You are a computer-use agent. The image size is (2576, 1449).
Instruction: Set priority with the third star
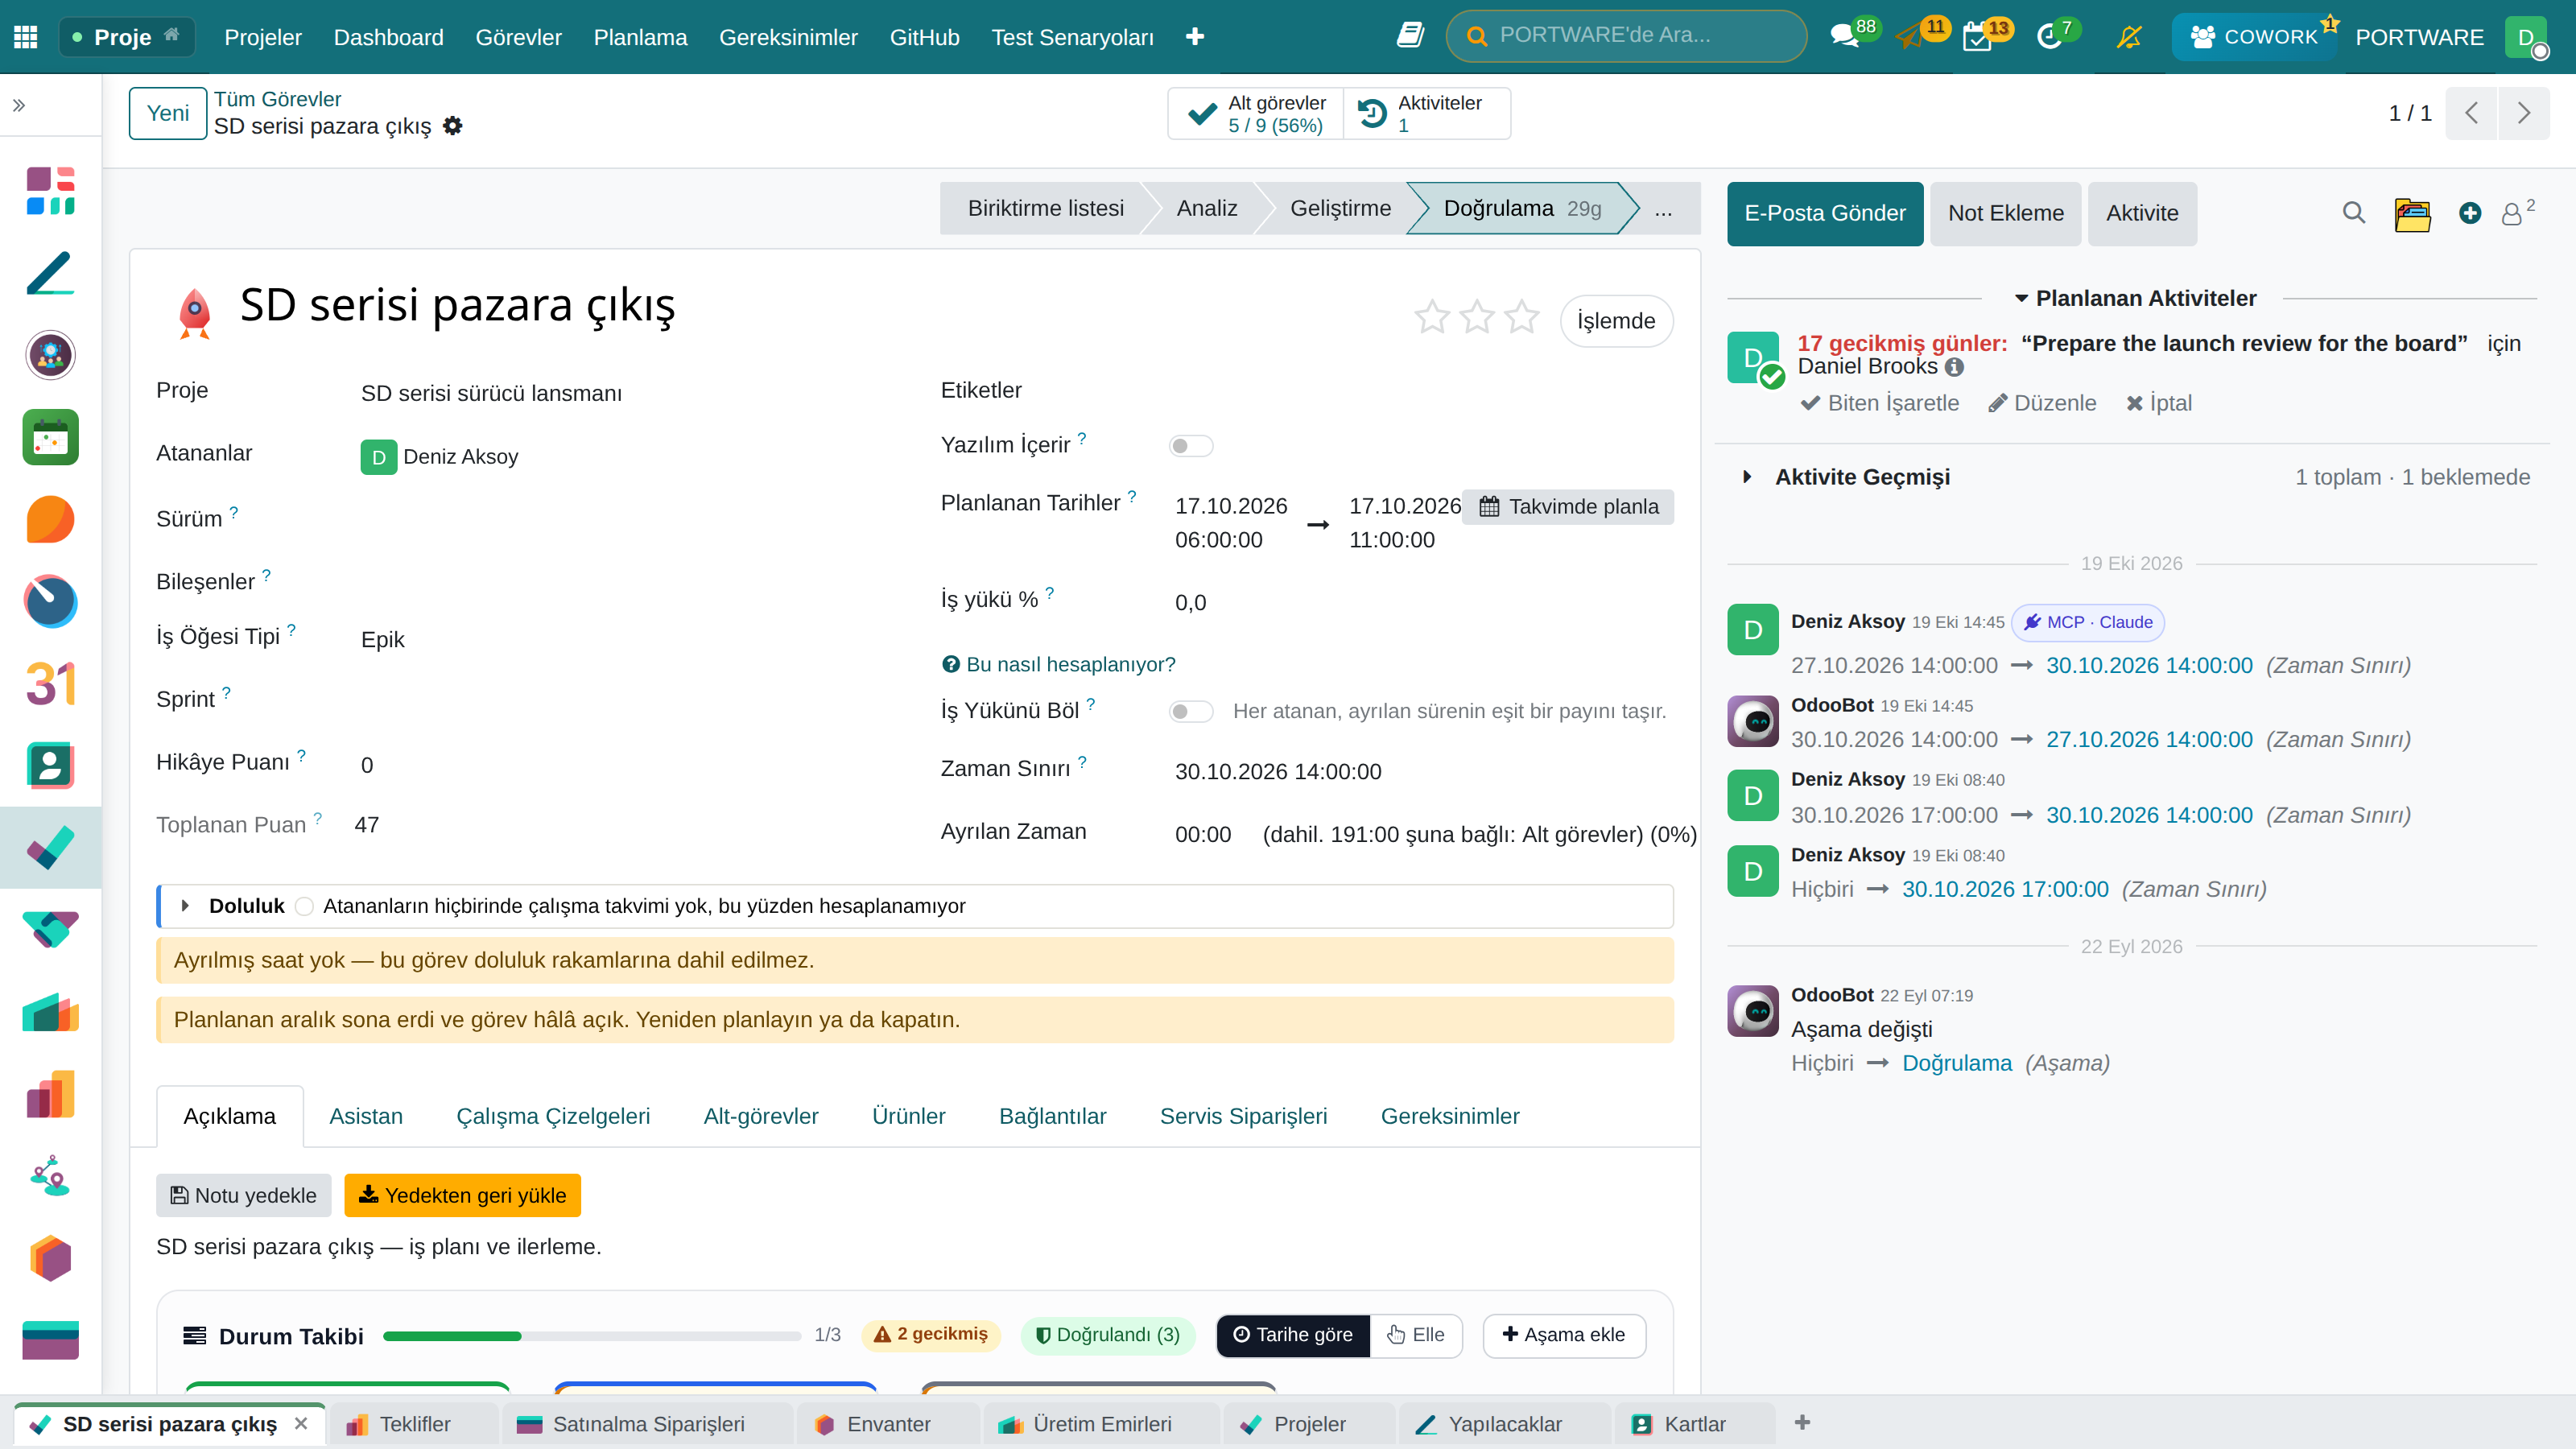click(1522, 318)
